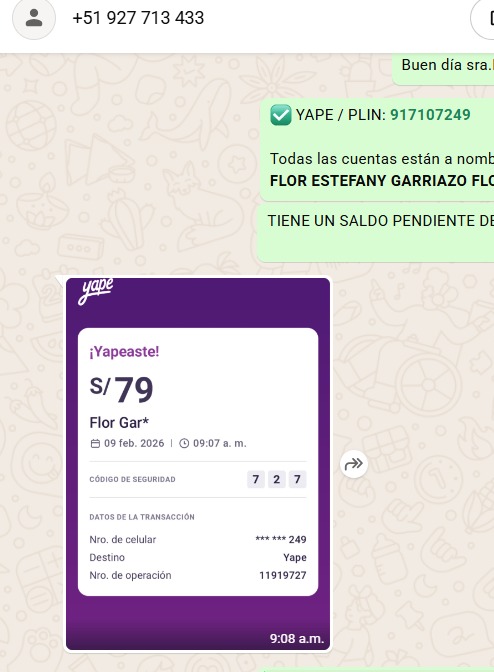Click the ¡Yapeaste! heading in the receipt
Screen dimensions: 494x672
(124, 351)
